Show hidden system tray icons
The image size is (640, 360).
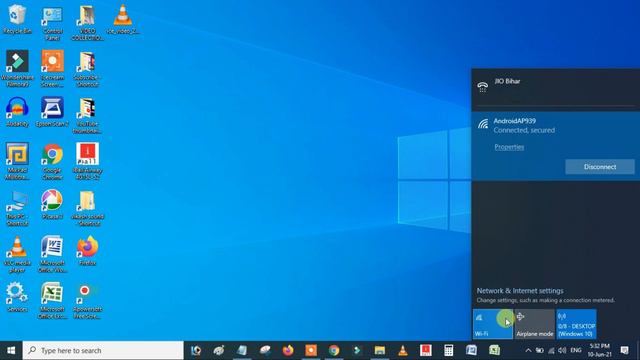tap(528, 350)
